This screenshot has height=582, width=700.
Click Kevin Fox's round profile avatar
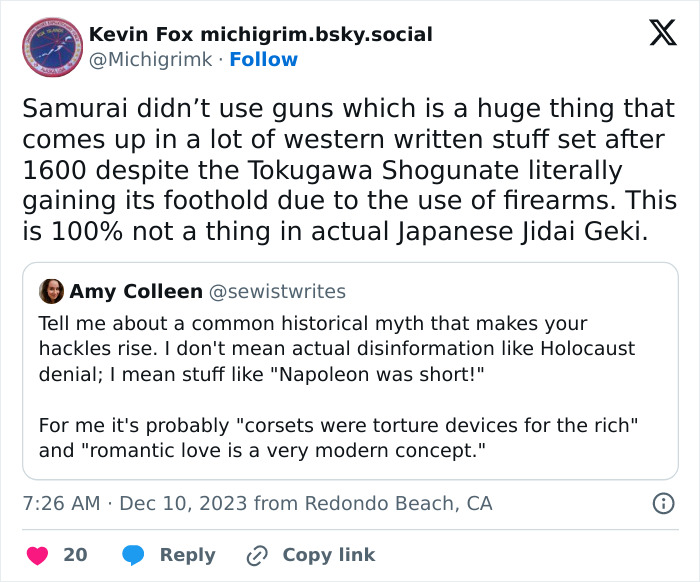pyautogui.click(x=51, y=46)
